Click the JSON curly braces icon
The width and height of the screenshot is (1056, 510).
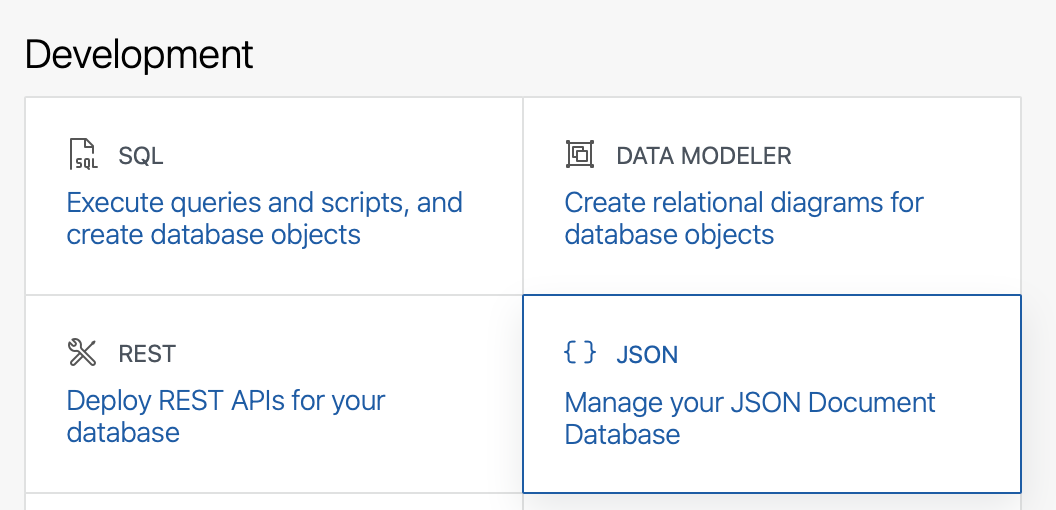(x=580, y=352)
